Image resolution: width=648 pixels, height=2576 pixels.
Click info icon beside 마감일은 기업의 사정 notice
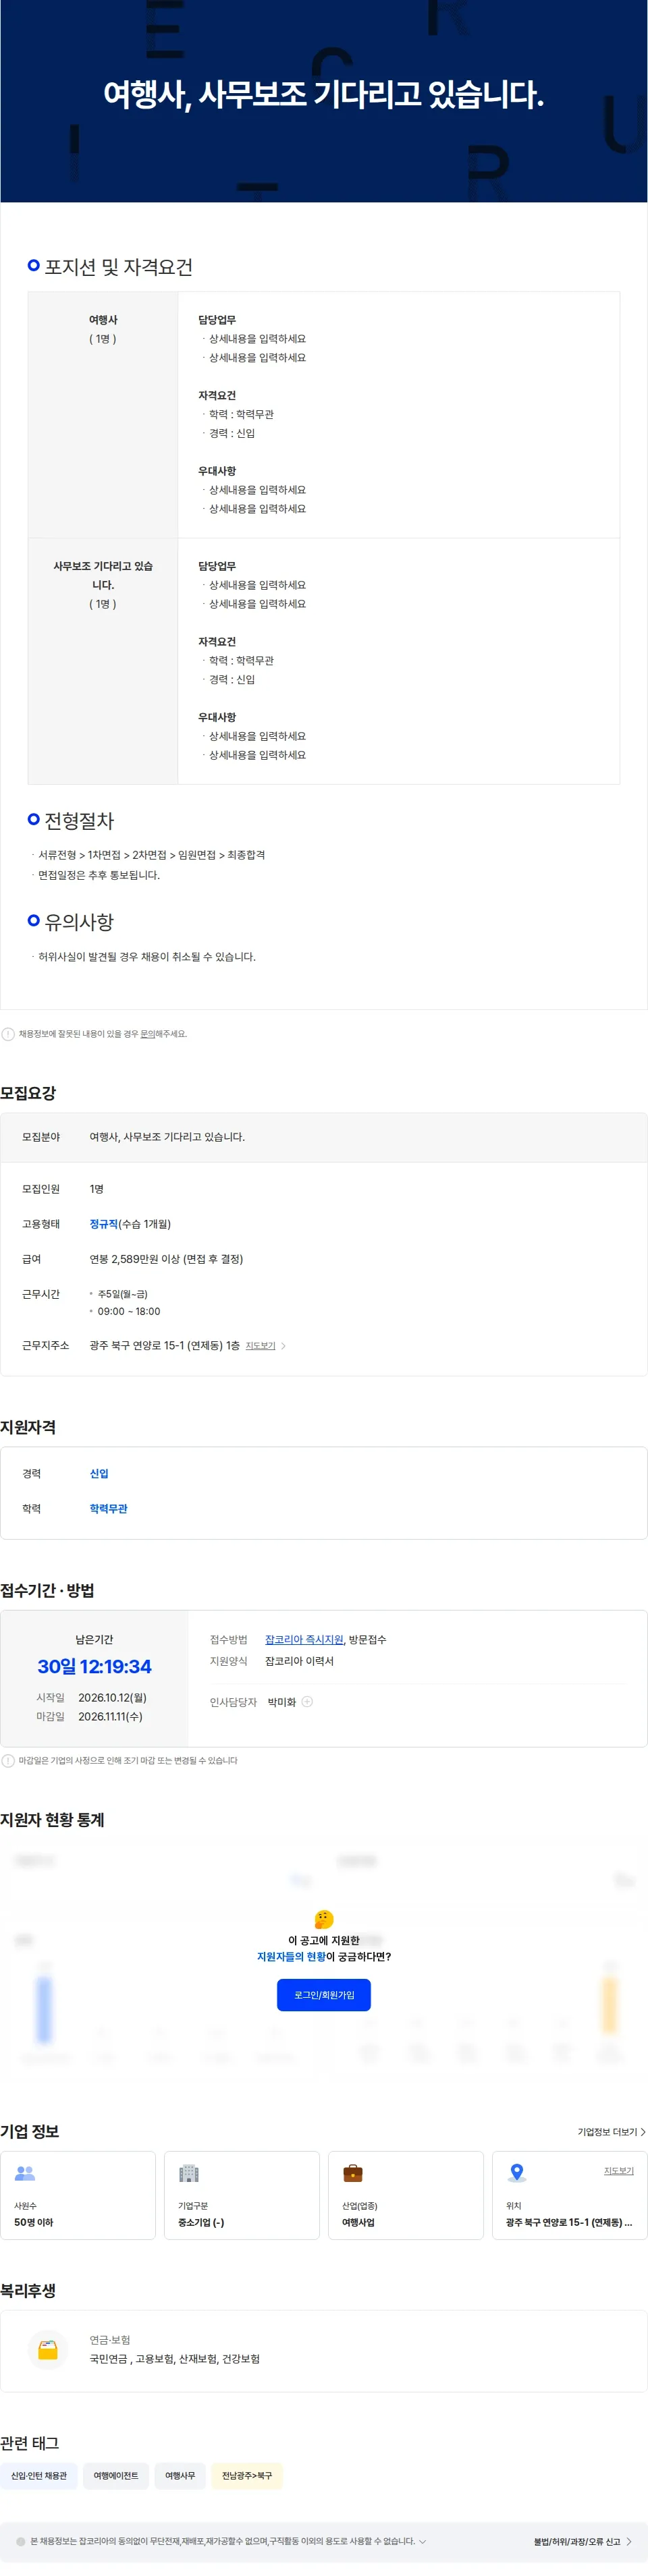(8, 1761)
